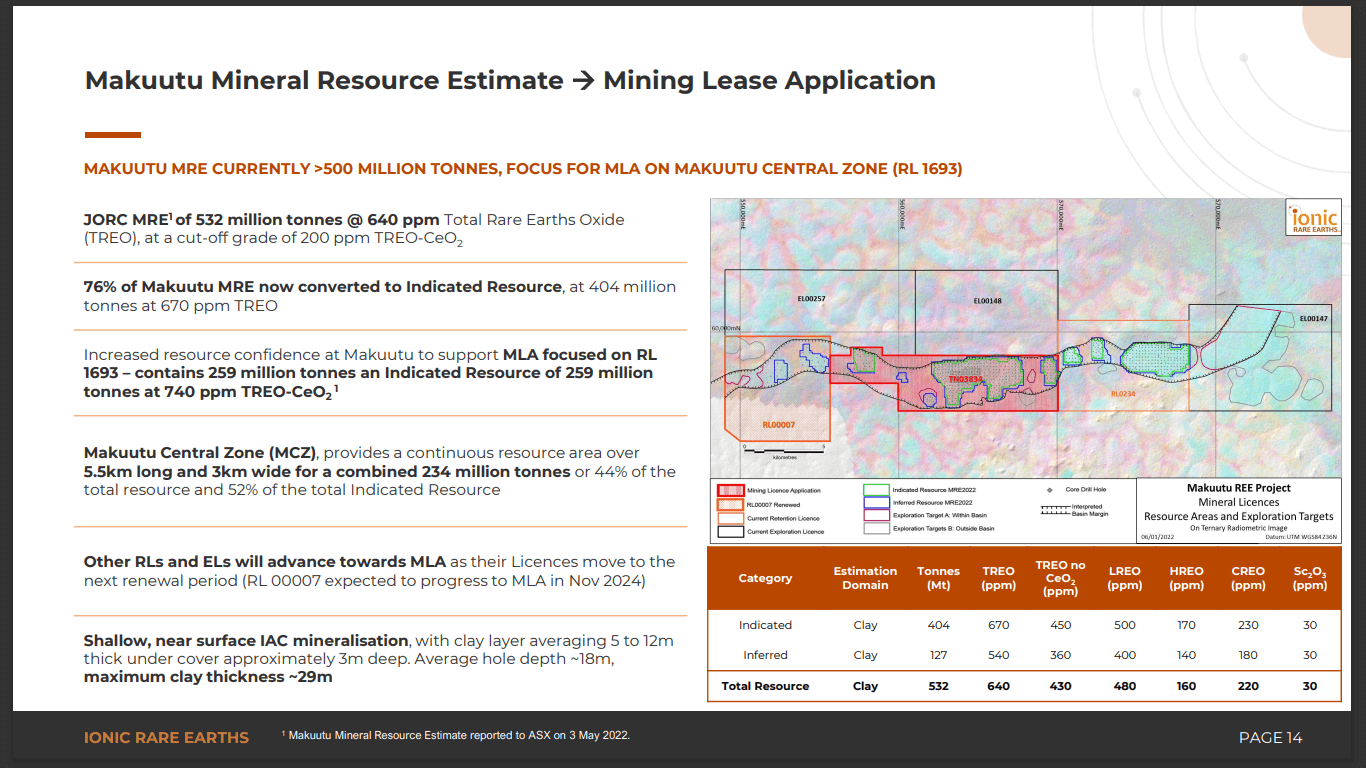Click the Increased resource confidence paragraph

[370, 373]
